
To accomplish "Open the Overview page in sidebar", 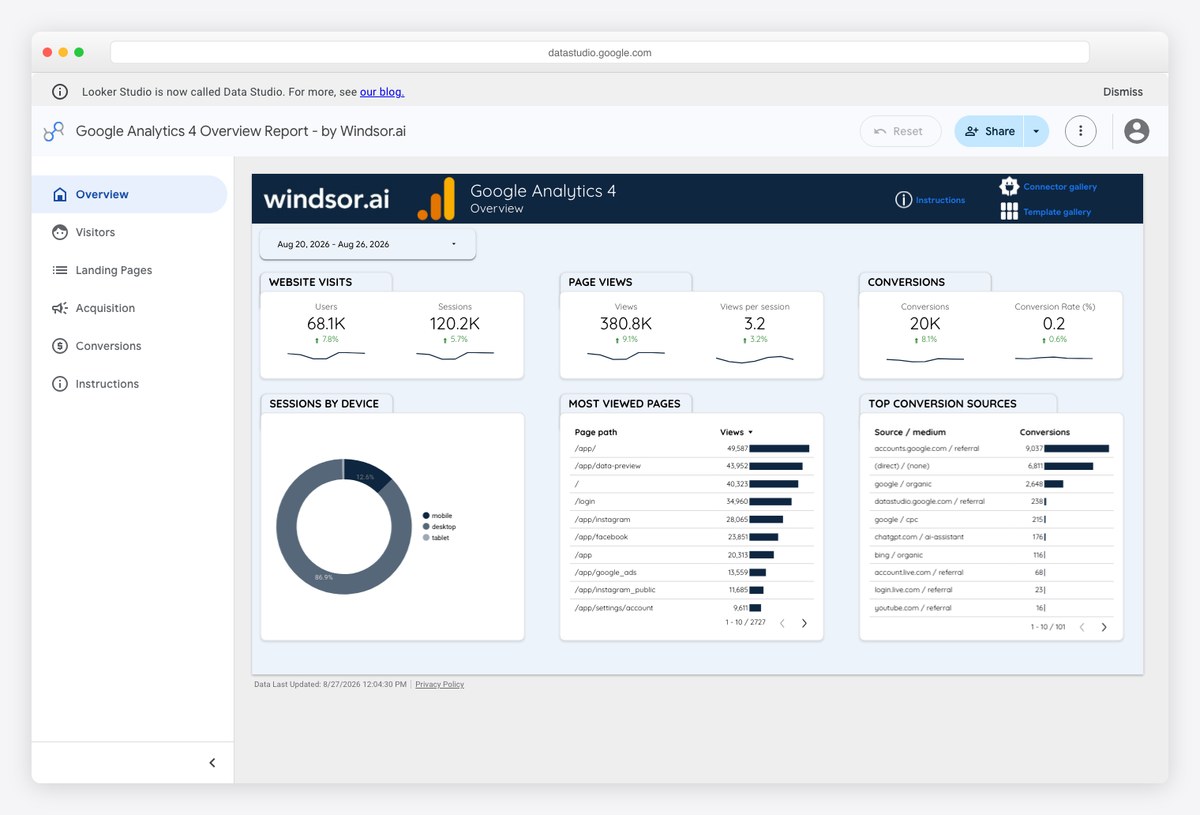I will tap(129, 194).
